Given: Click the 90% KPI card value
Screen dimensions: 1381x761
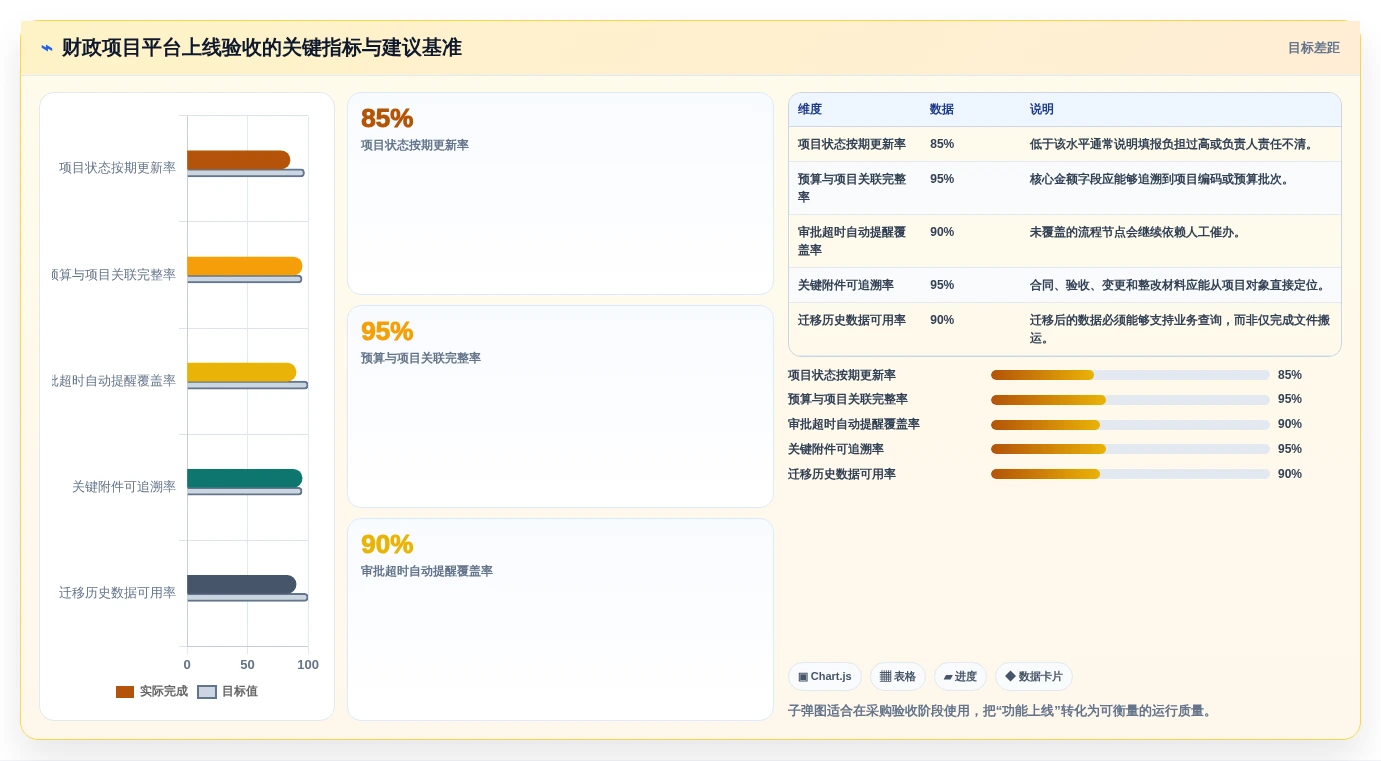Looking at the screenshot, I should pyautogui.click(x=387, y=544).
